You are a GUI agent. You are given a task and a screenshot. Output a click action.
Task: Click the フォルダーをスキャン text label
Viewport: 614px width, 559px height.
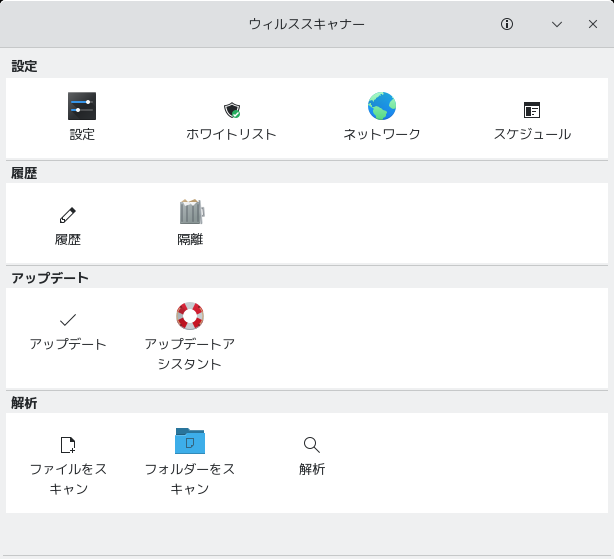pyautogui.click(x=190, y=479)
